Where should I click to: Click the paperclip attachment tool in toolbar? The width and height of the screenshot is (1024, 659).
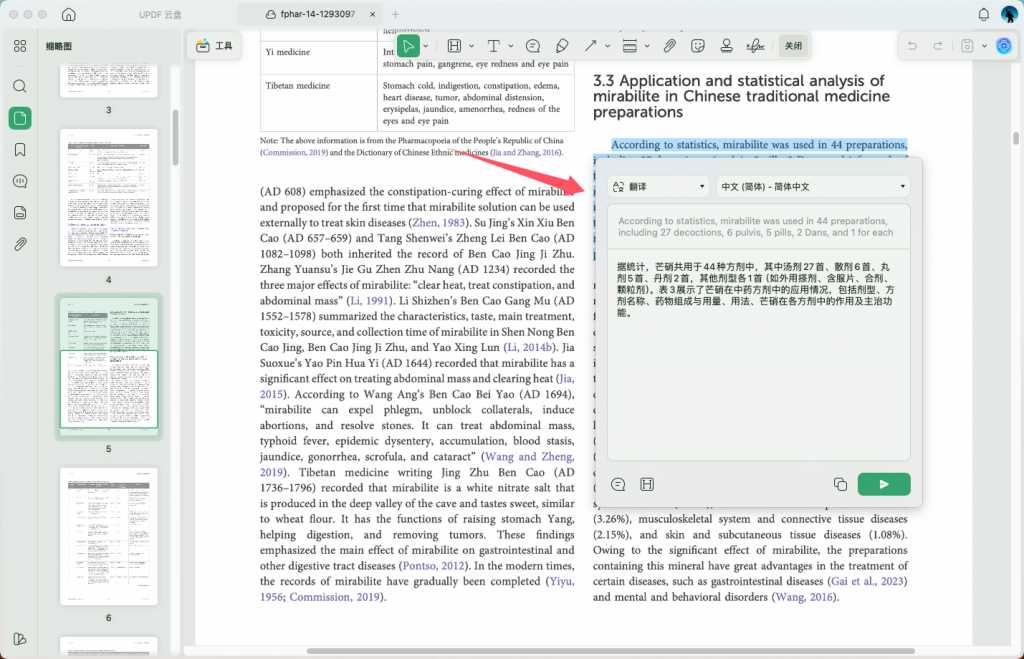[669, 46]
